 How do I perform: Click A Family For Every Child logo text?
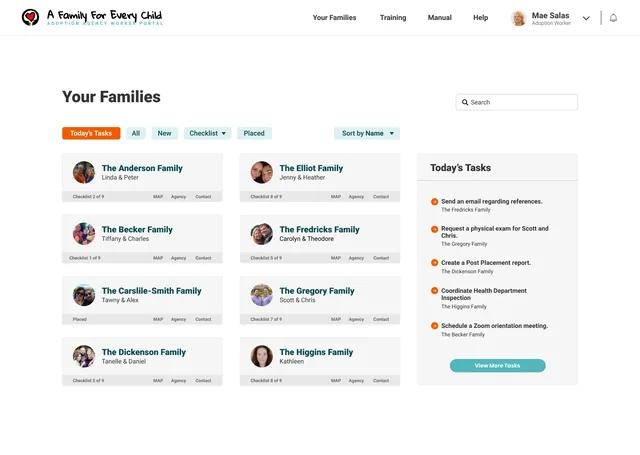(x=104, y=16)
